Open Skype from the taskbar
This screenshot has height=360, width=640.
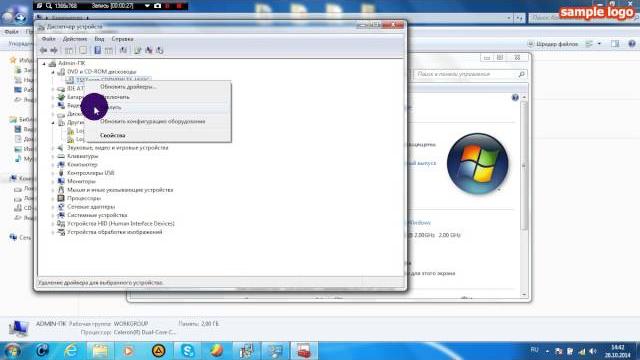point(187,351)
